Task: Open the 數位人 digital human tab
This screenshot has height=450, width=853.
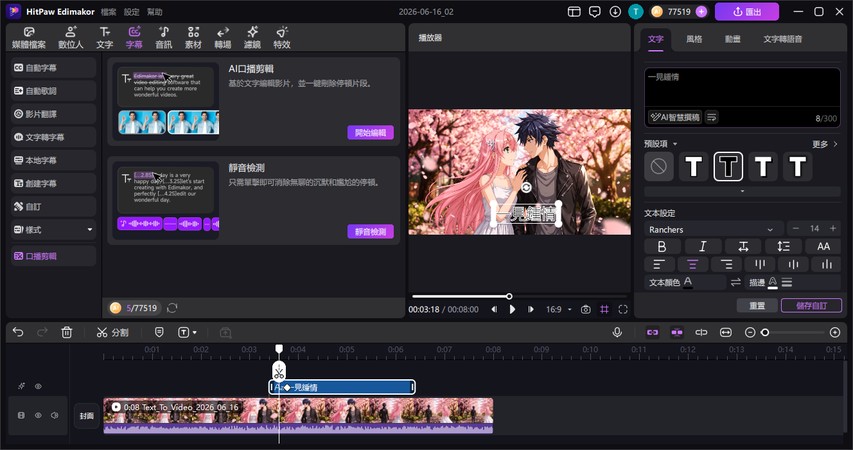Action: tap(71, 38)
